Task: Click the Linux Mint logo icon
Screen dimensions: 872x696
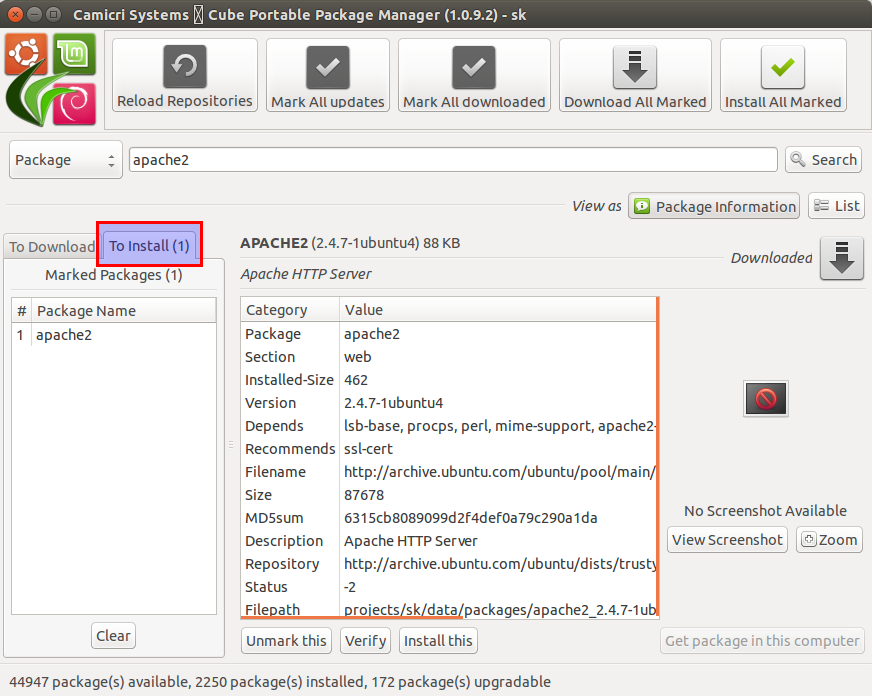Action: 75,53
